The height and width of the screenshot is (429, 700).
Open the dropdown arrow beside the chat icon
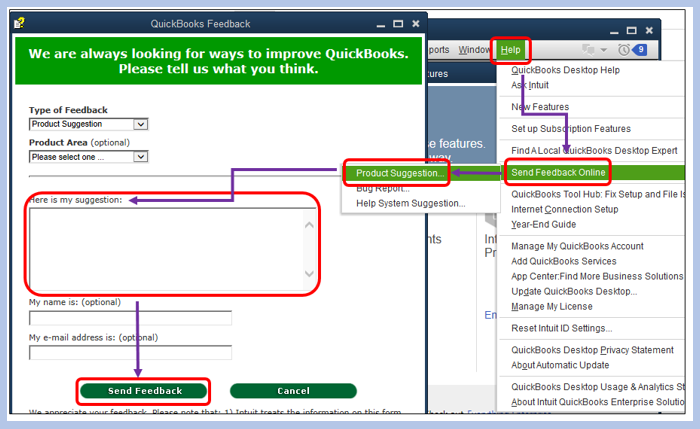click(x=604, y=50)
